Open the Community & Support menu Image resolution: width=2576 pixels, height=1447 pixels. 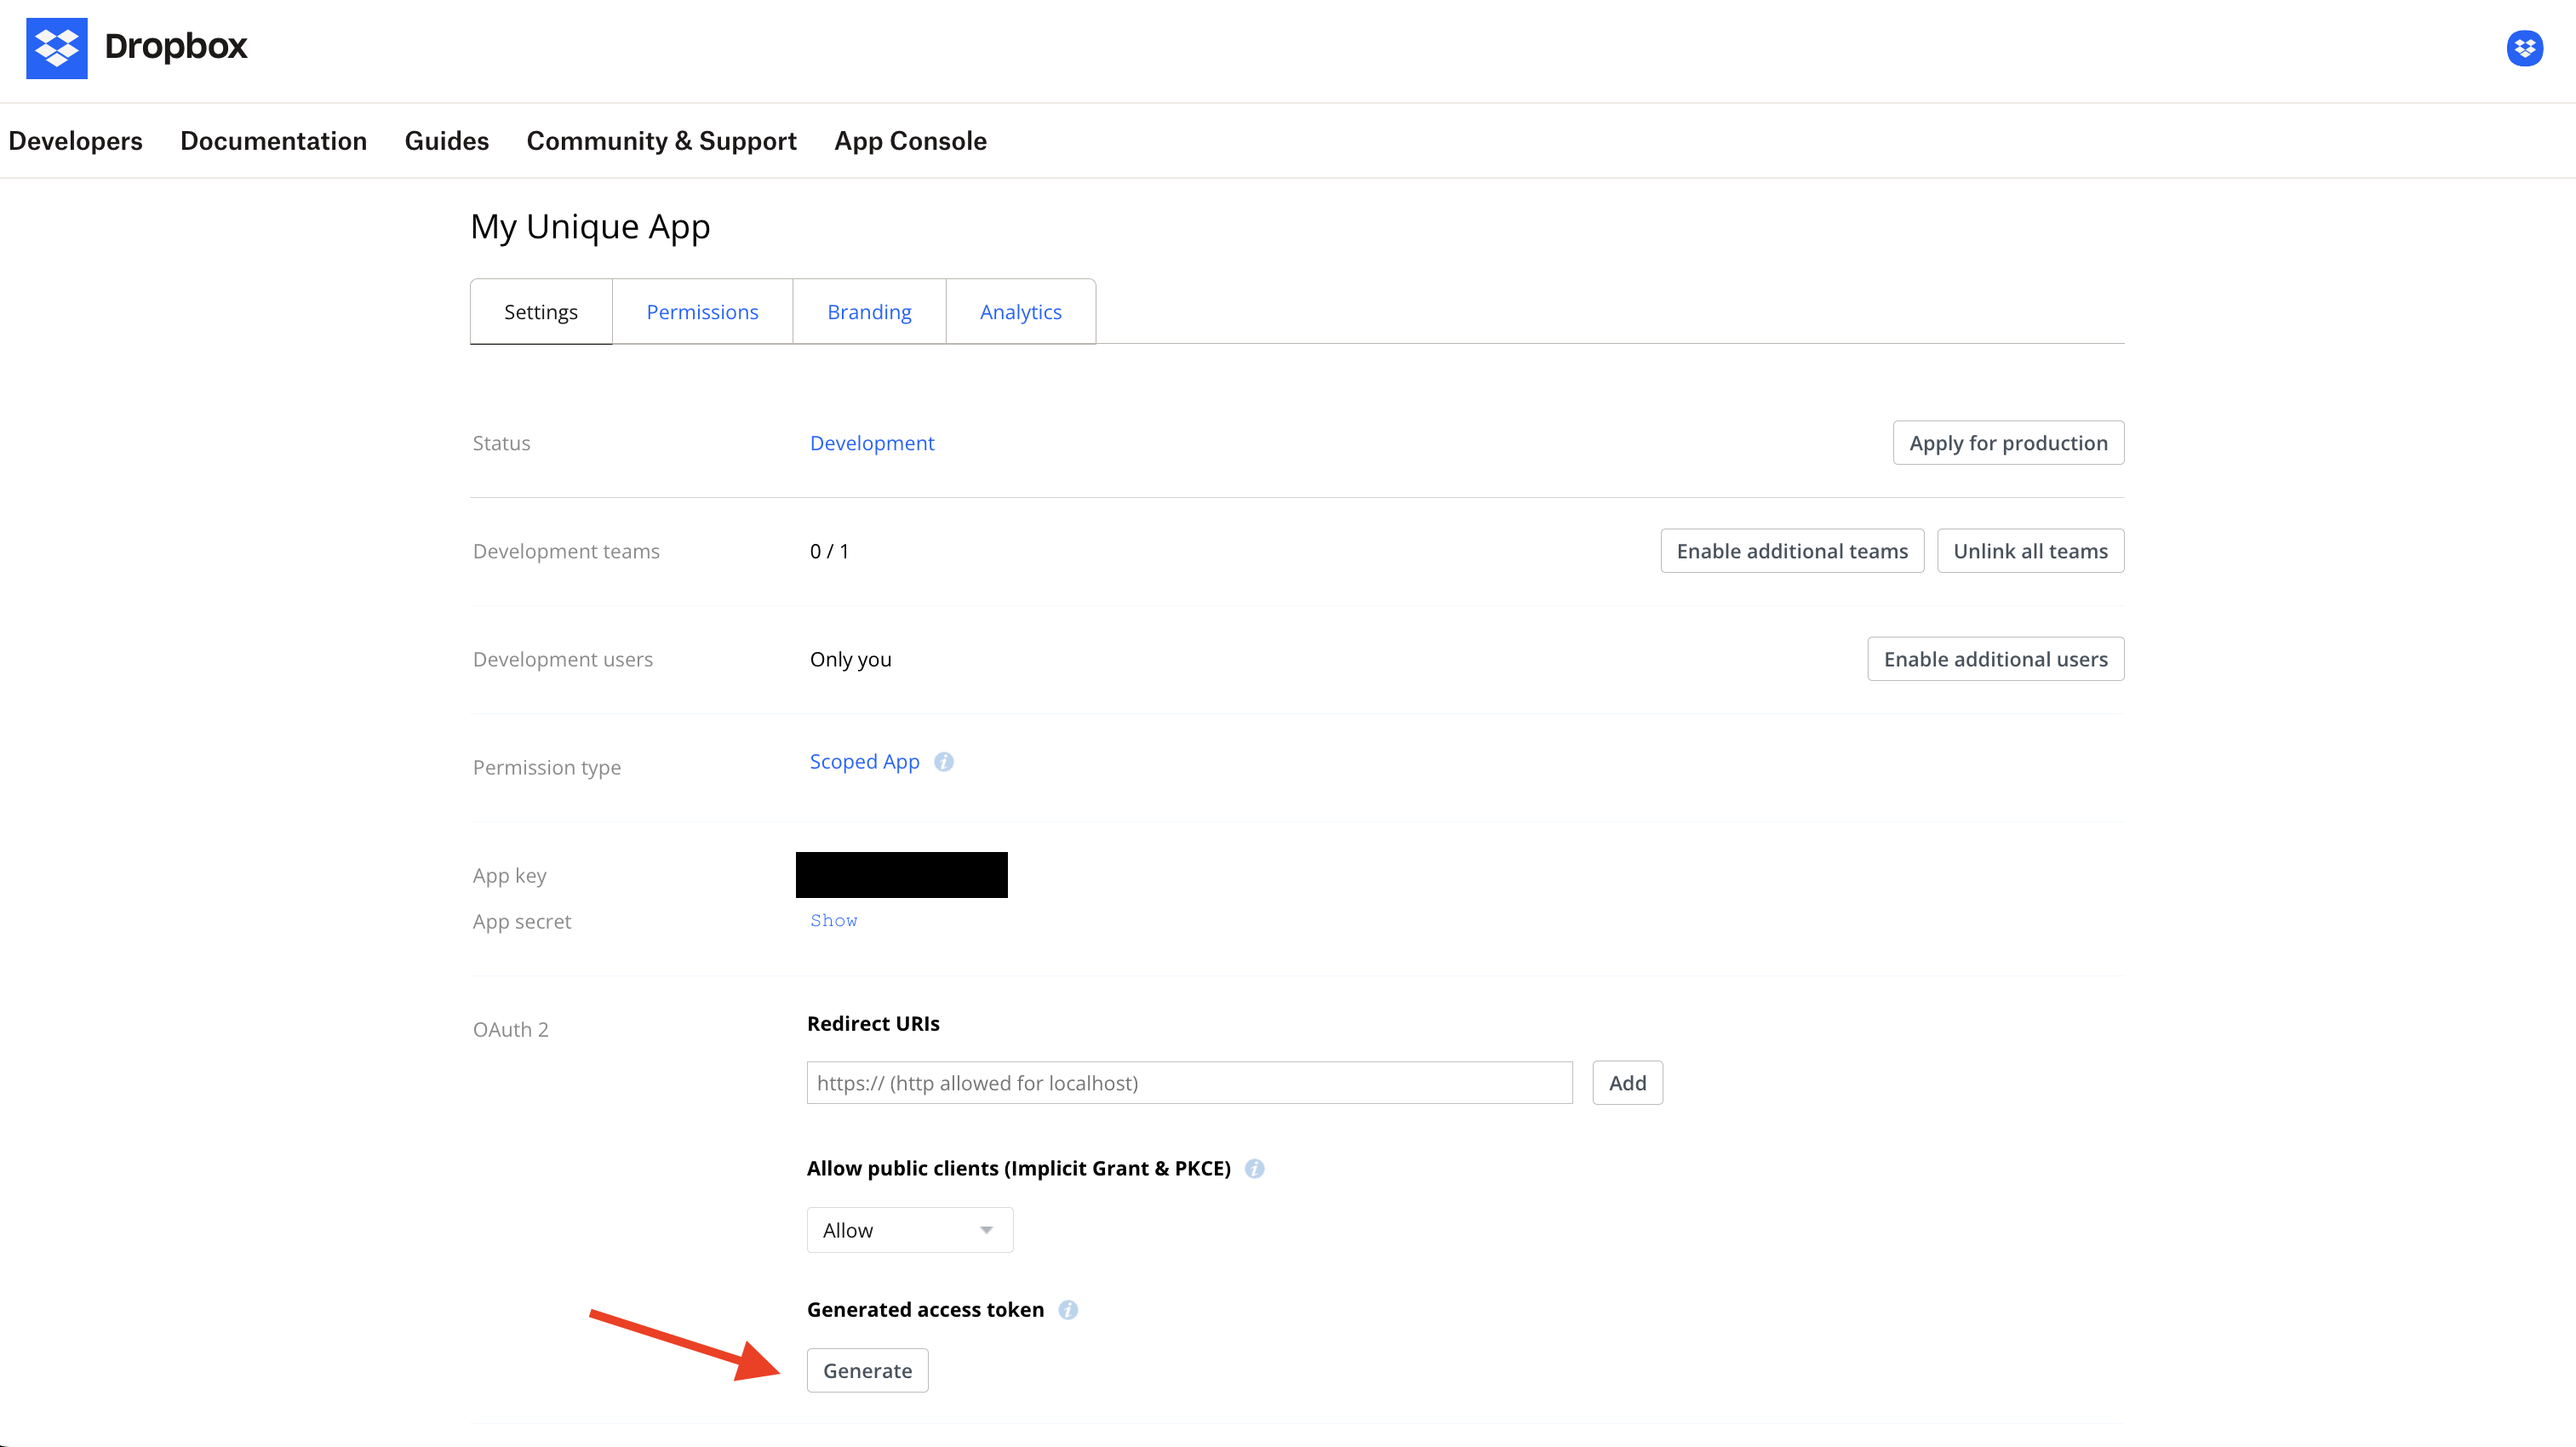point(661,141)
